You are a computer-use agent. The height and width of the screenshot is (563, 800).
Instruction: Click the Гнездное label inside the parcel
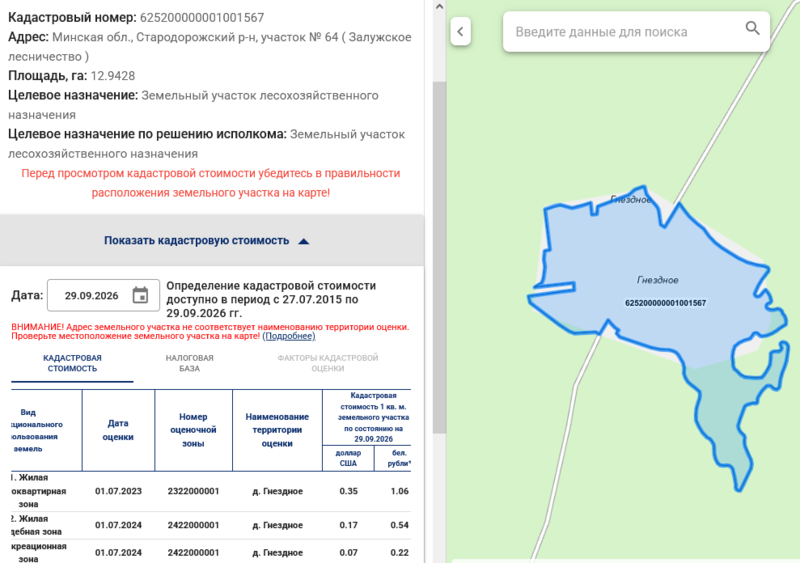657,280
